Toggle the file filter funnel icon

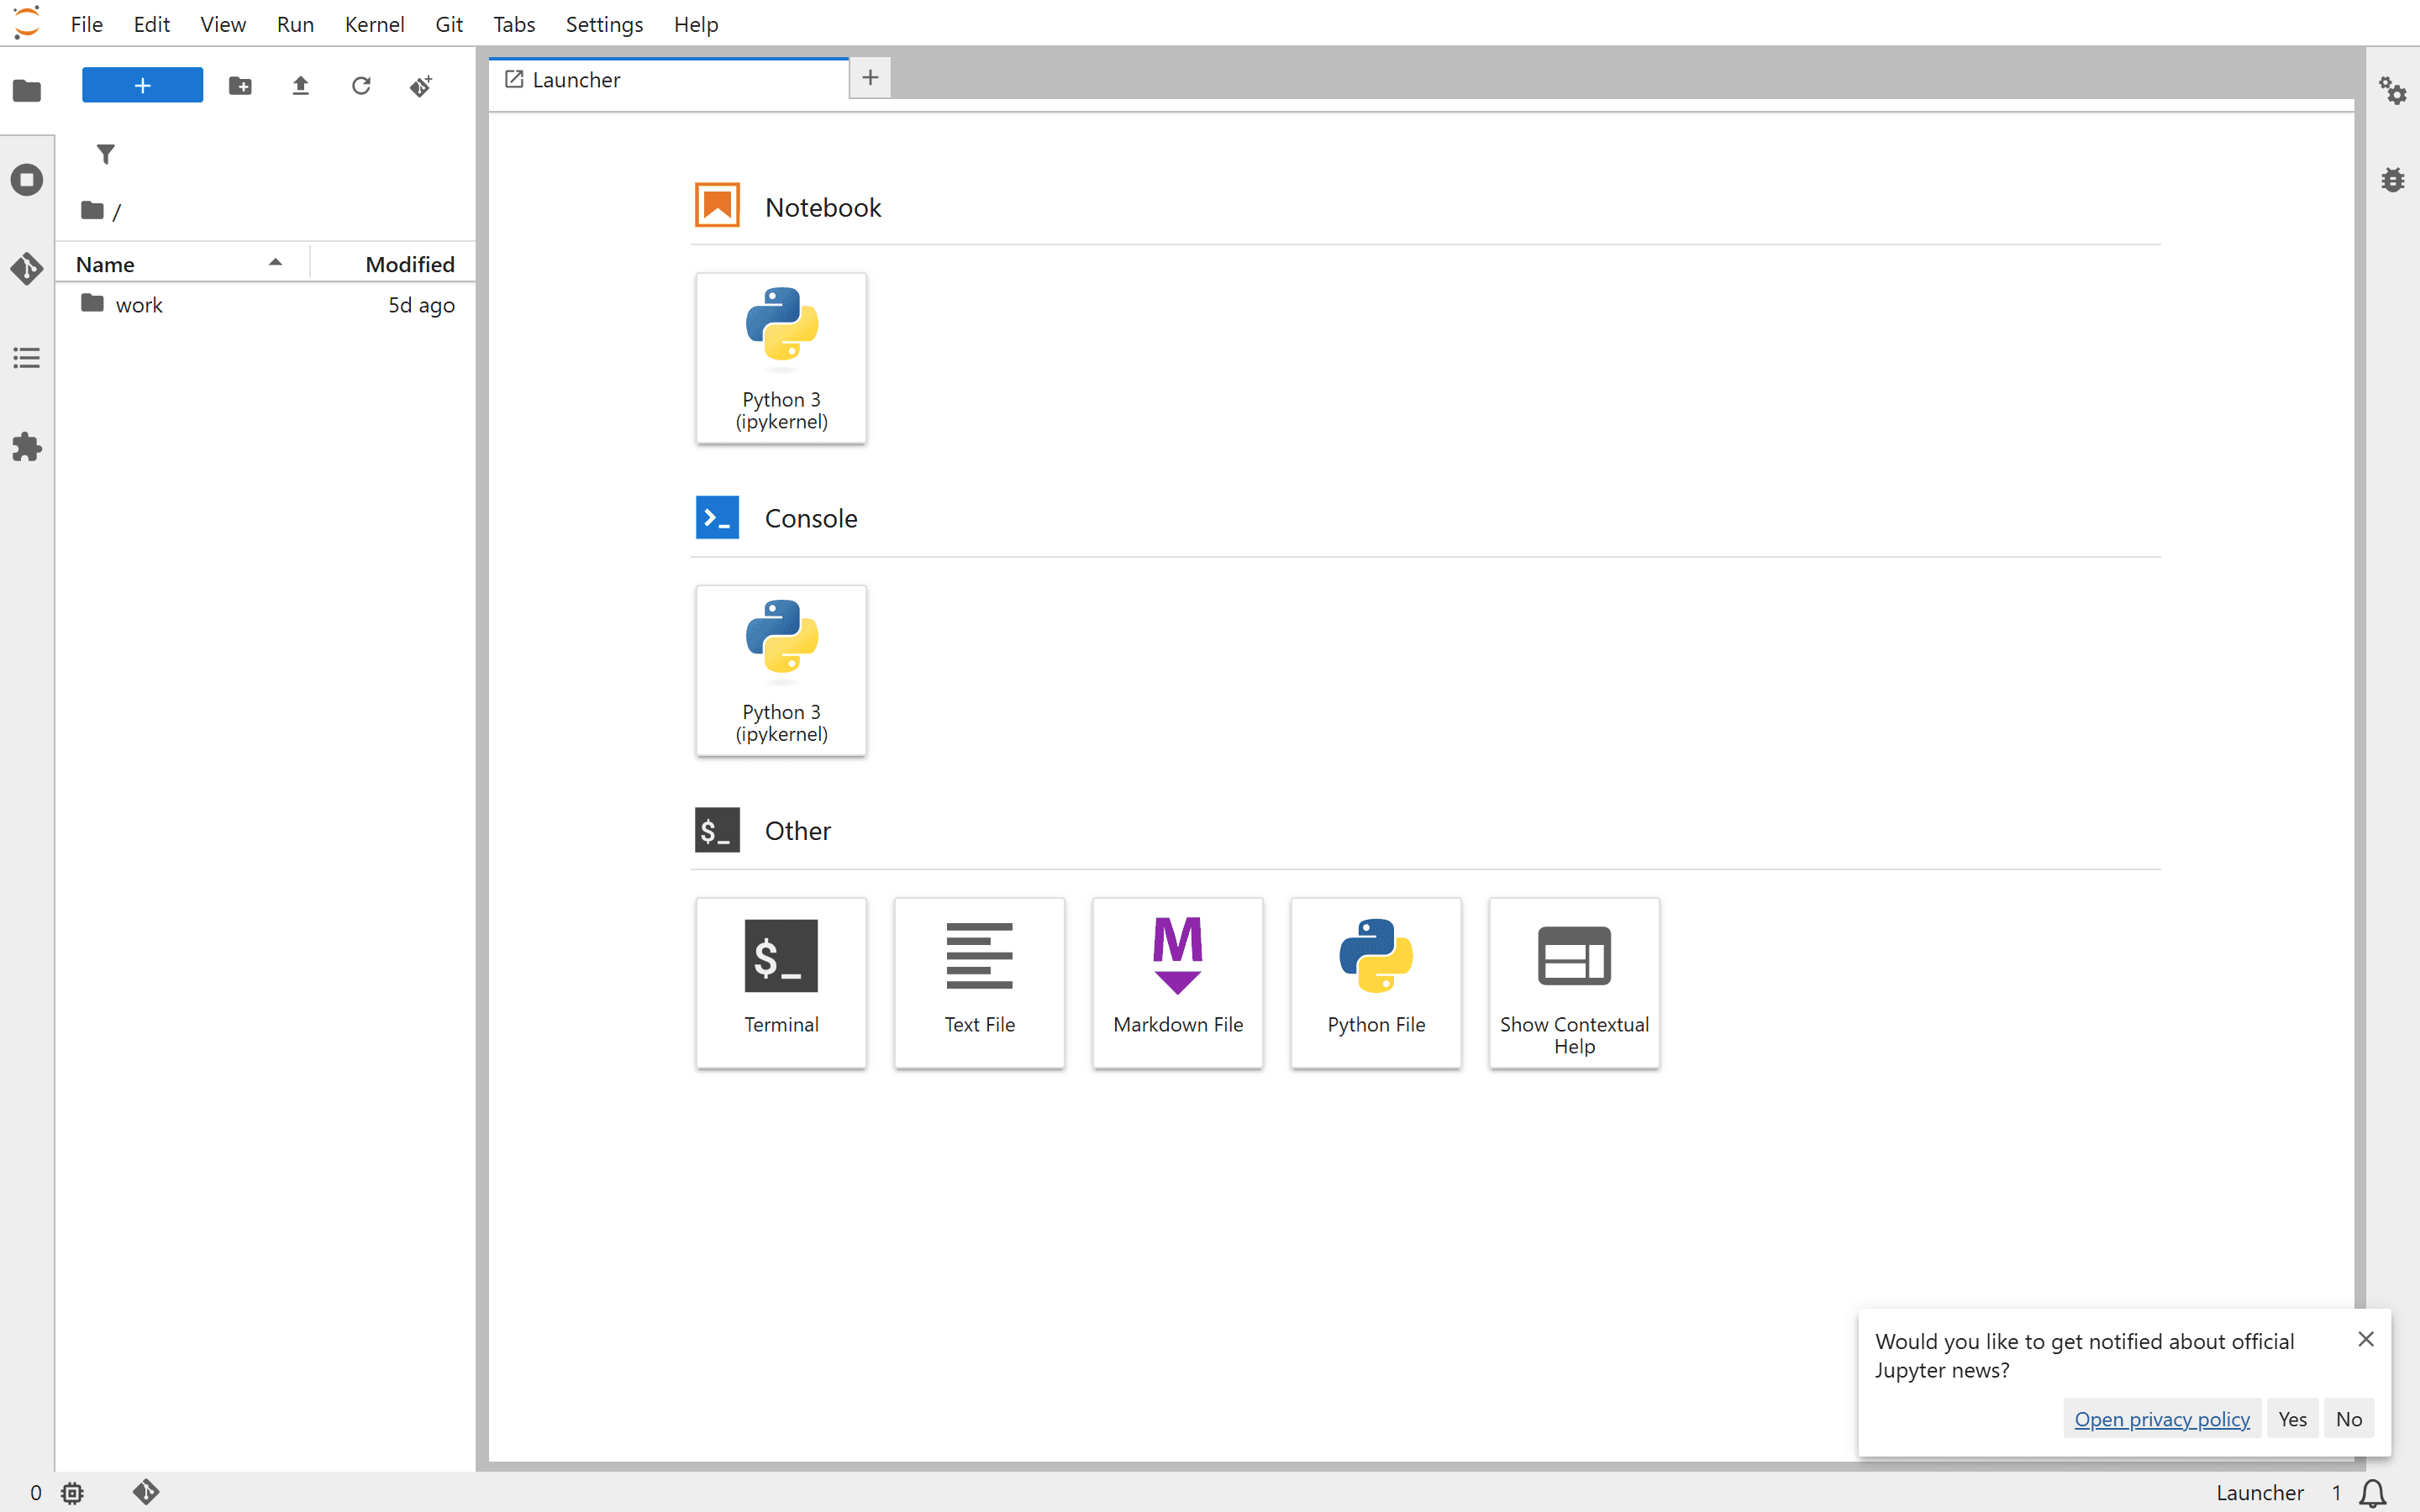tap(106, 154)
